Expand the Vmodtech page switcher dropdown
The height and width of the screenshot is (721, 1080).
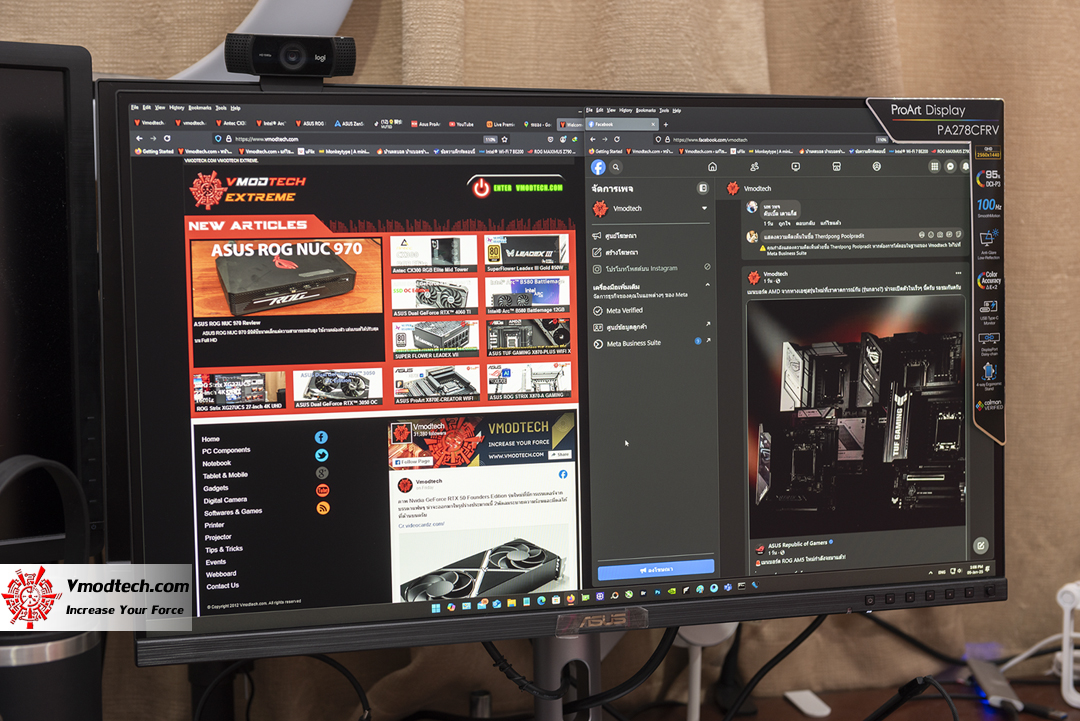704,208
